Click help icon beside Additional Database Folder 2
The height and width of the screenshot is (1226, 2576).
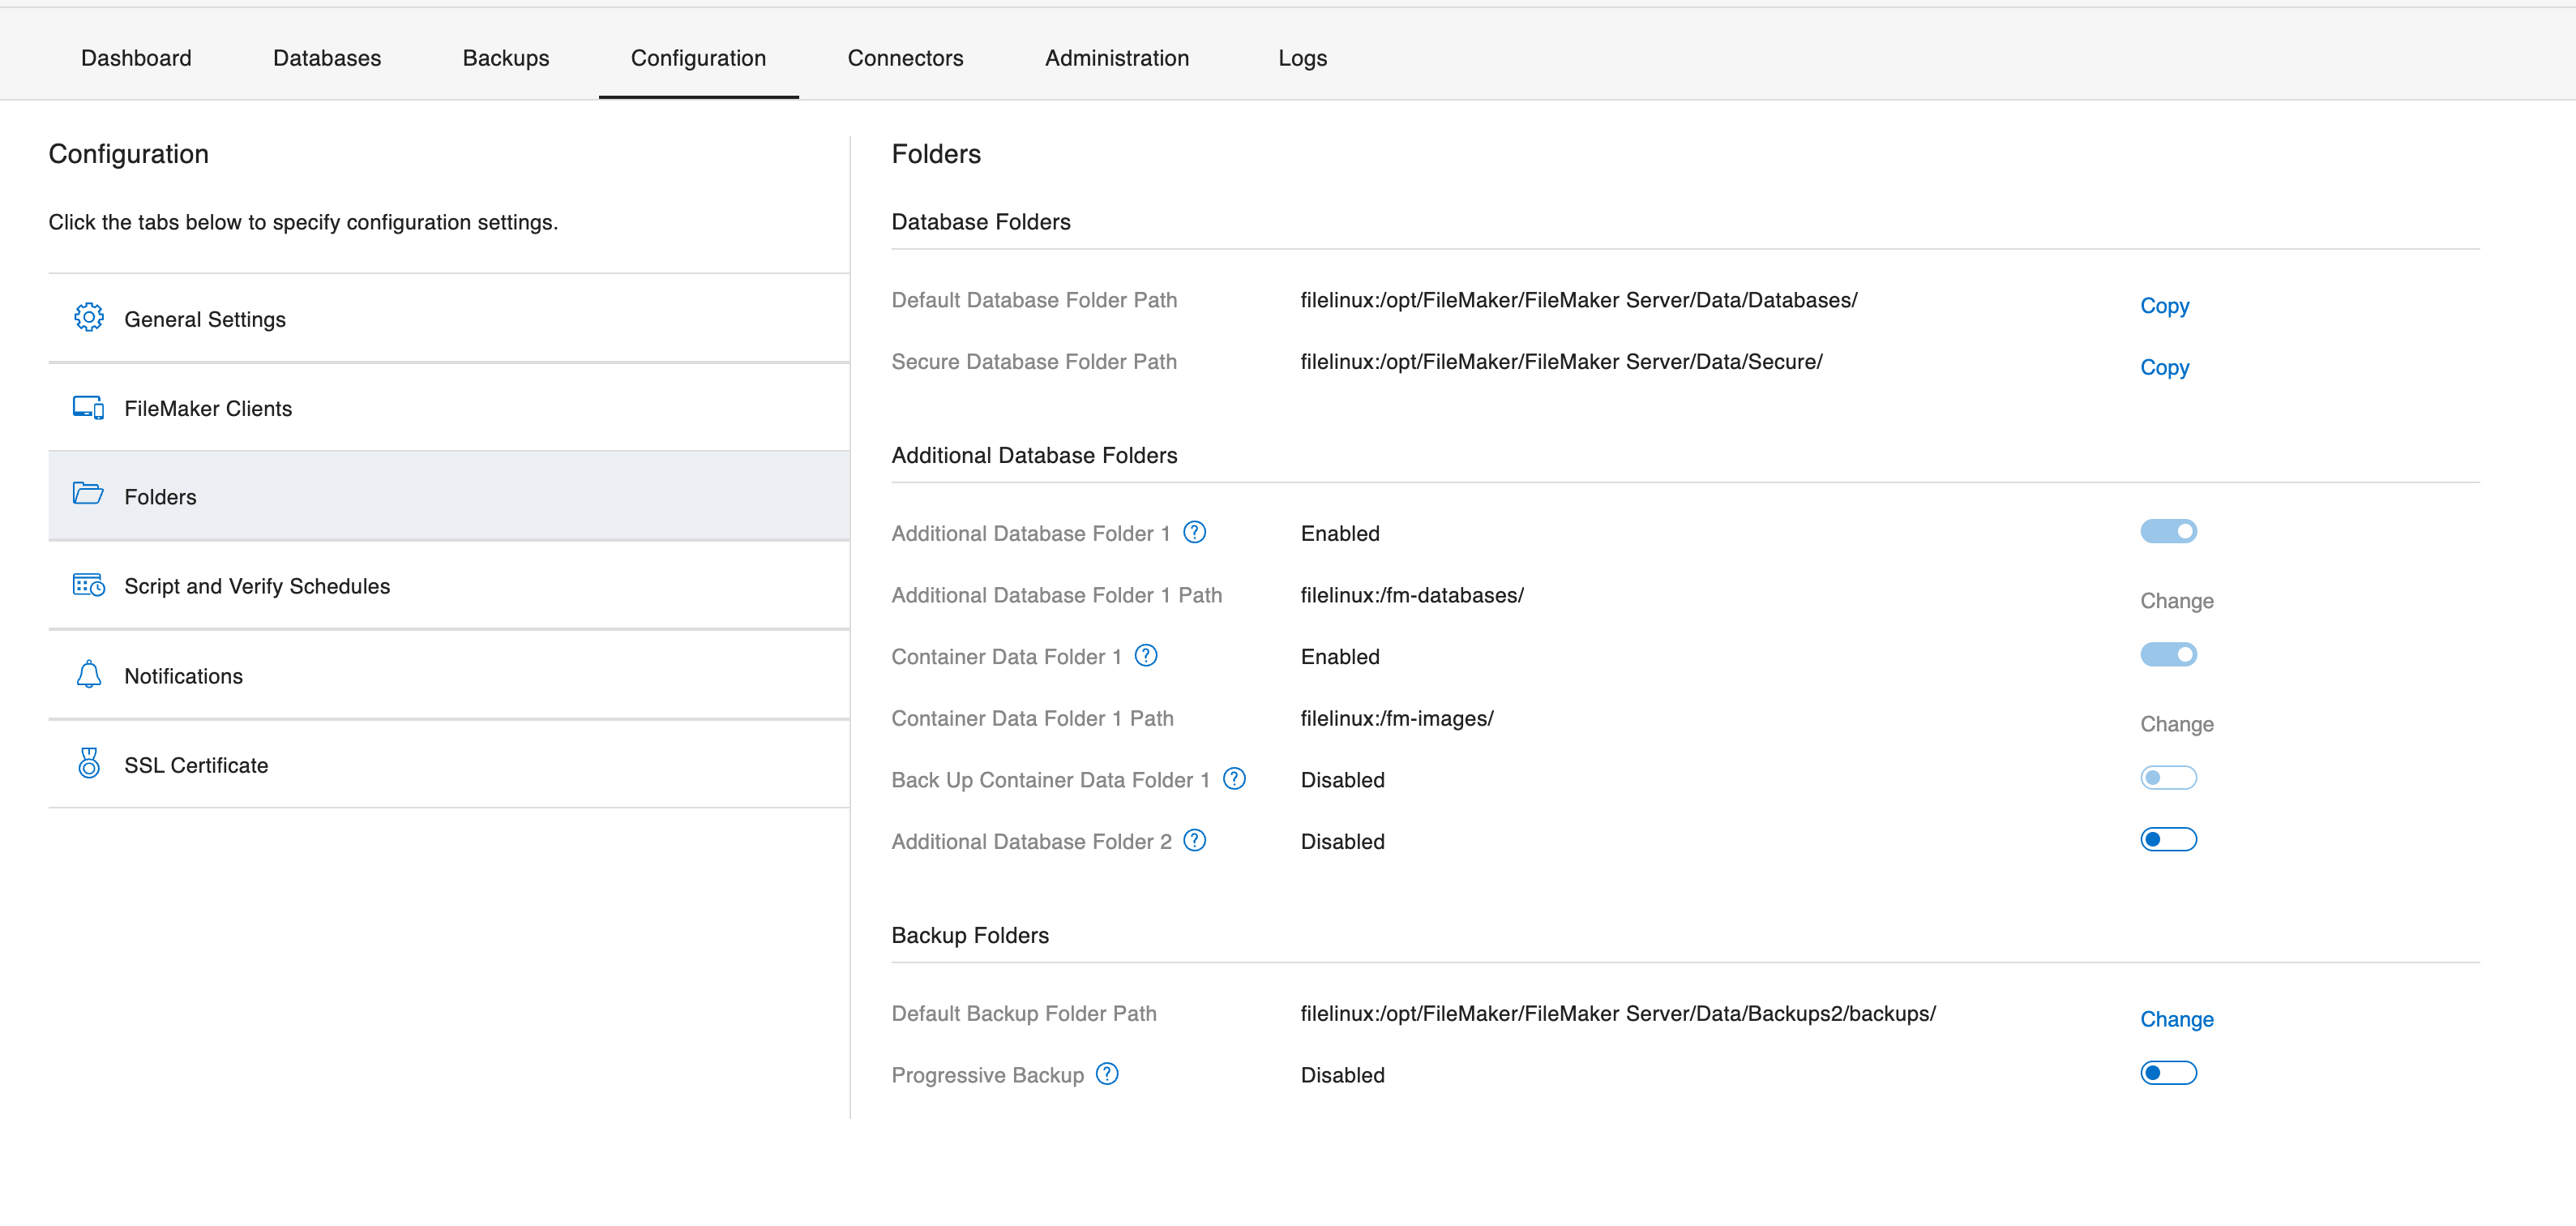(x=1194, y=840)
